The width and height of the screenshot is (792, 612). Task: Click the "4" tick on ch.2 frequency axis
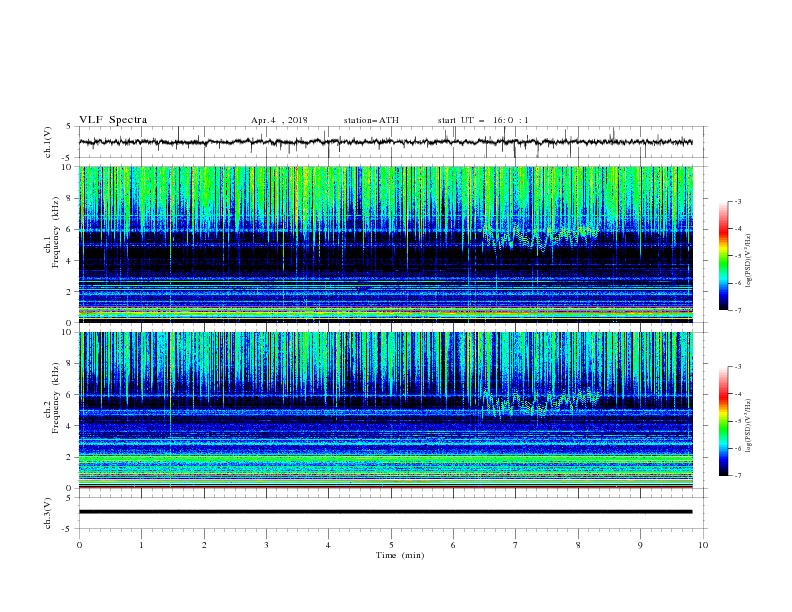click(x=69, y=426)
